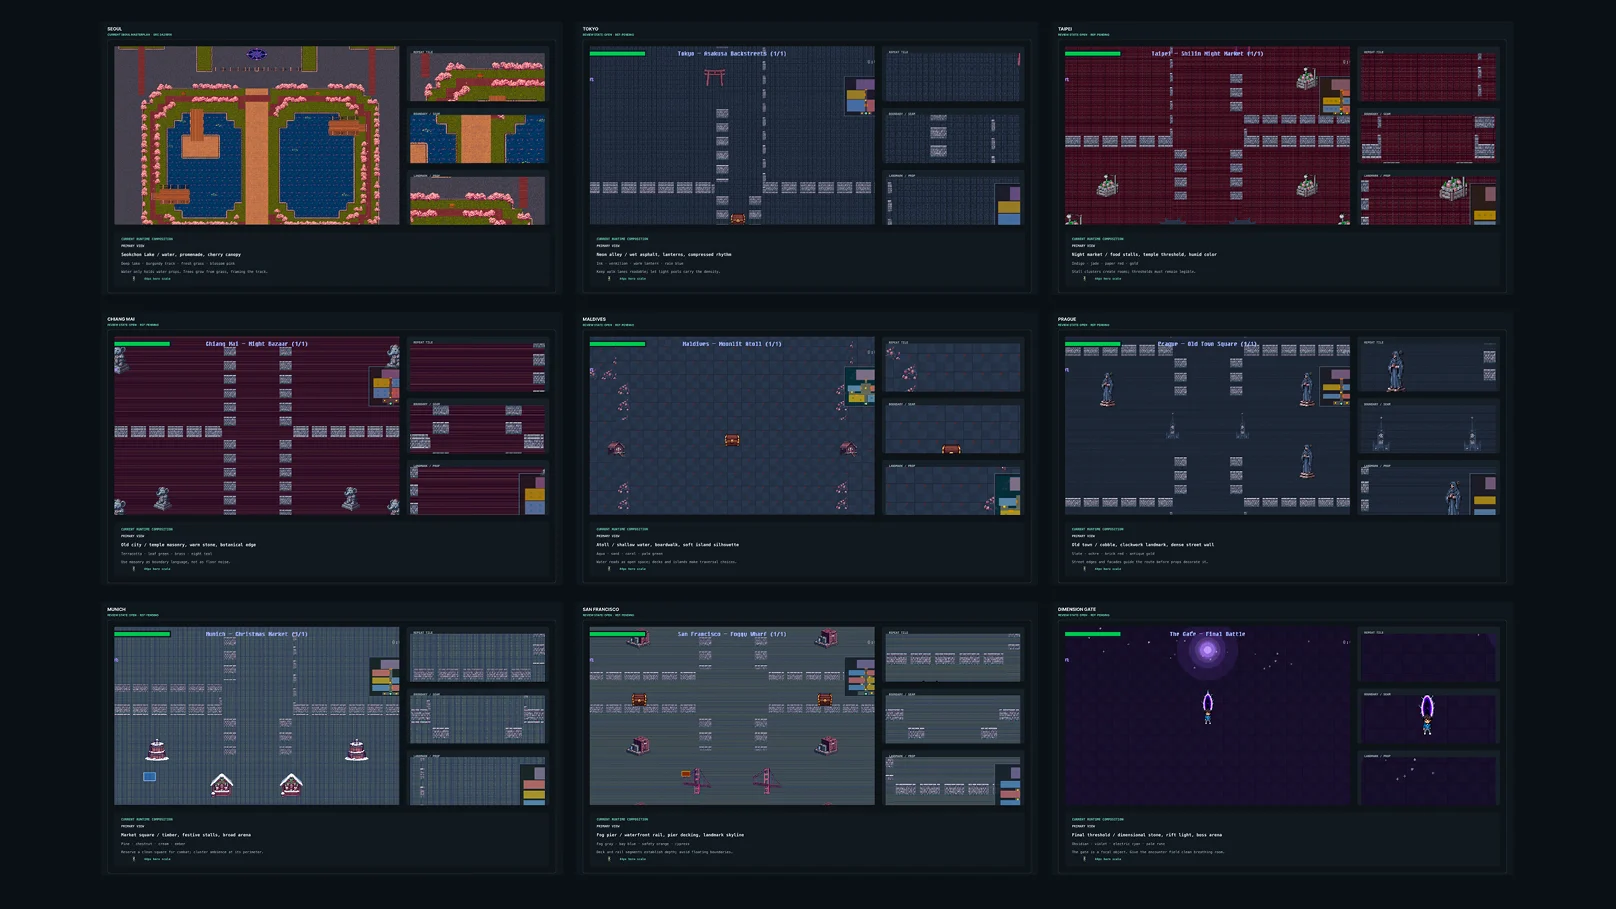Click the Prague Old Town Square main map

(x=1207, y=426)
